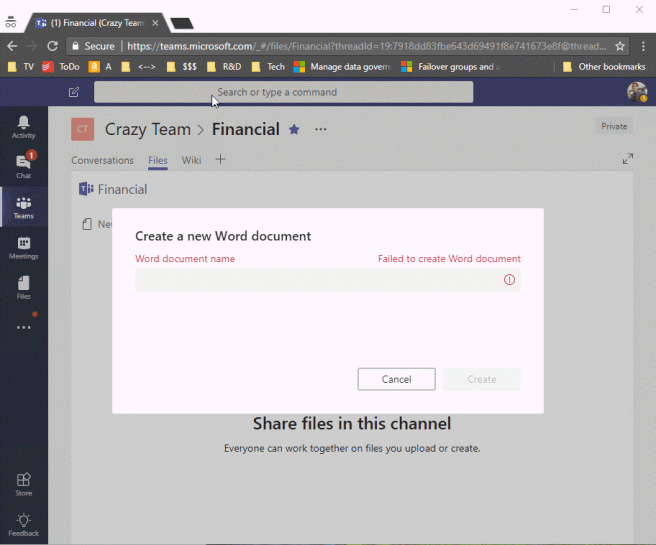Click the incognito icon in Chrome
Screen dimensions: 656x545
coord(11,22)
